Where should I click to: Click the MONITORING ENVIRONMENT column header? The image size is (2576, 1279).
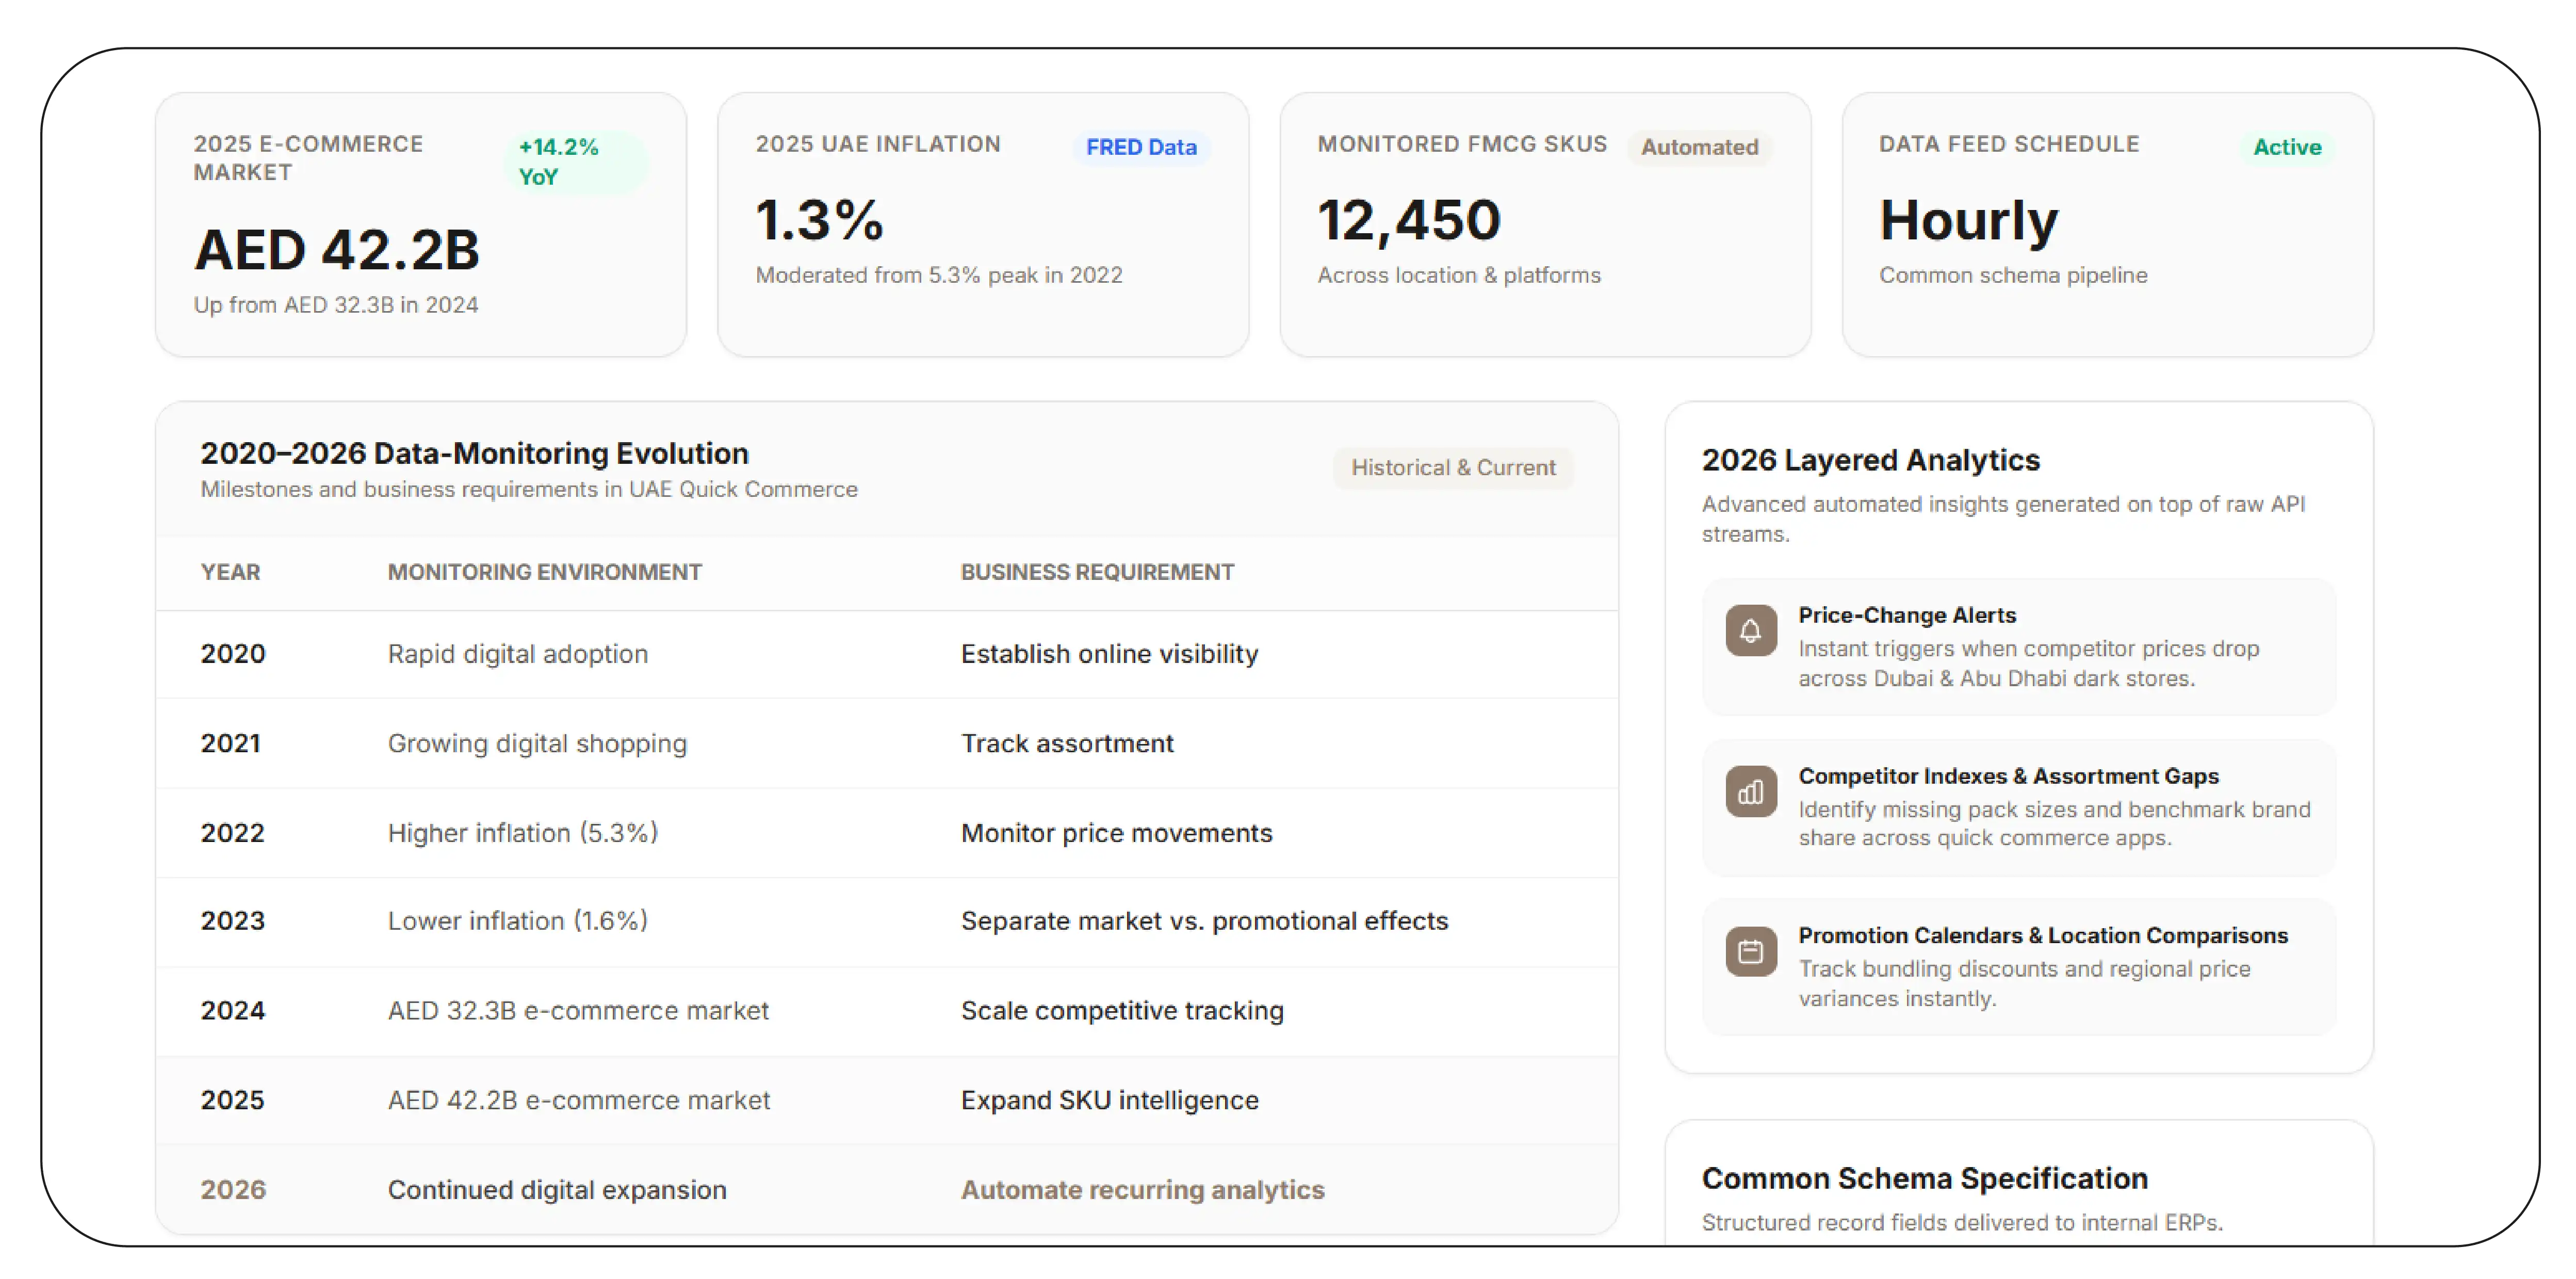pyautogui.click(x=545, y=572)
